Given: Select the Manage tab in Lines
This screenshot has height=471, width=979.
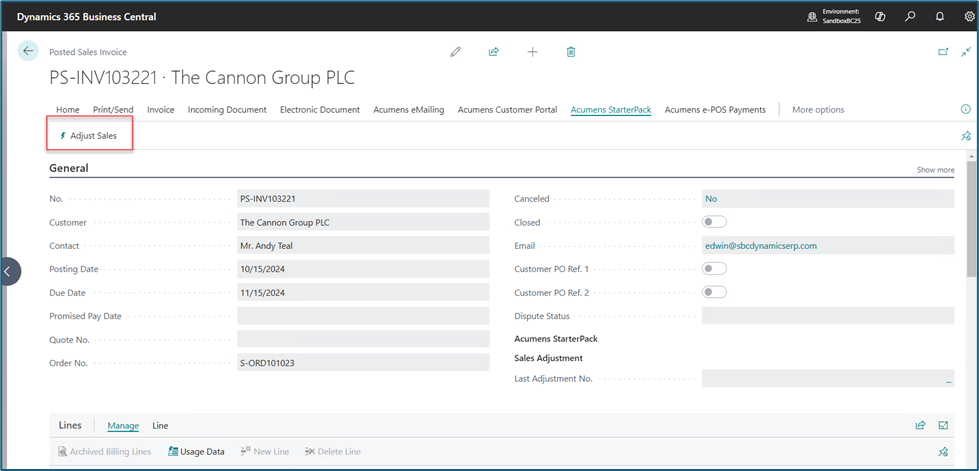Looking at the screenshot, I should tap(123, 425).
